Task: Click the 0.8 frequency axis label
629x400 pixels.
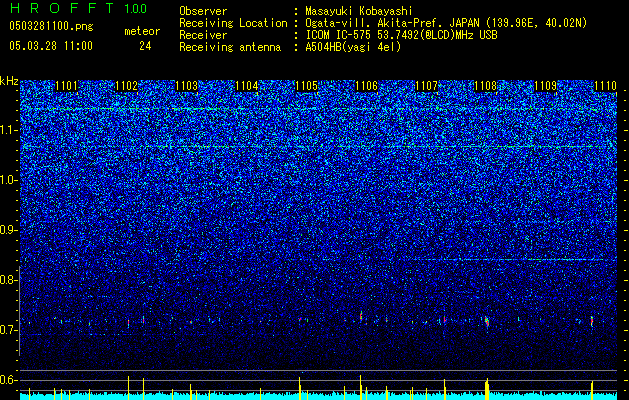Action: point(8,280)
